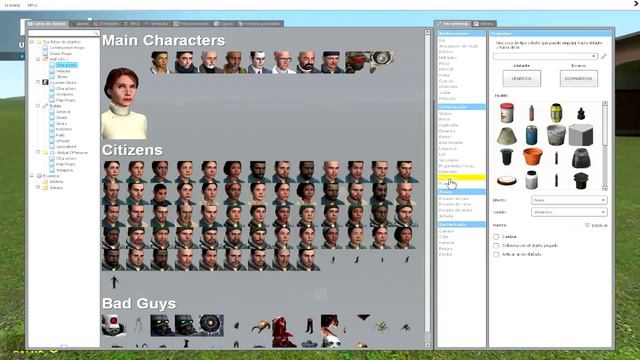Select Wheels under Builder
The height and width of the screenshot is (360, 640).
click(63, 141)
